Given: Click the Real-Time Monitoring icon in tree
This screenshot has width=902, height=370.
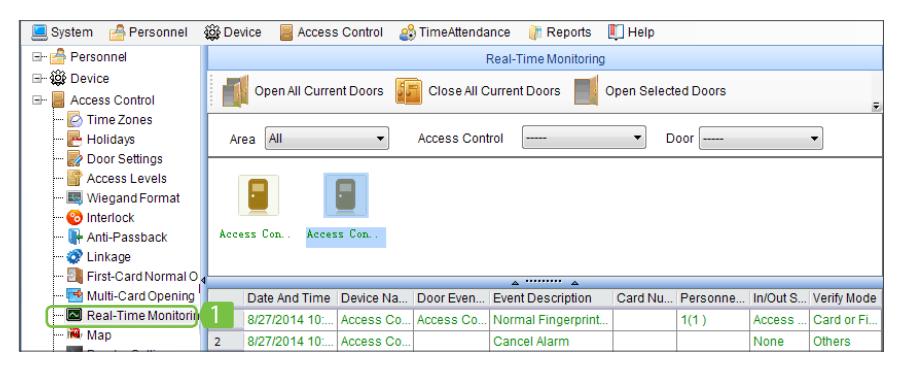Looking at the screenshot, I should point(75,316).
